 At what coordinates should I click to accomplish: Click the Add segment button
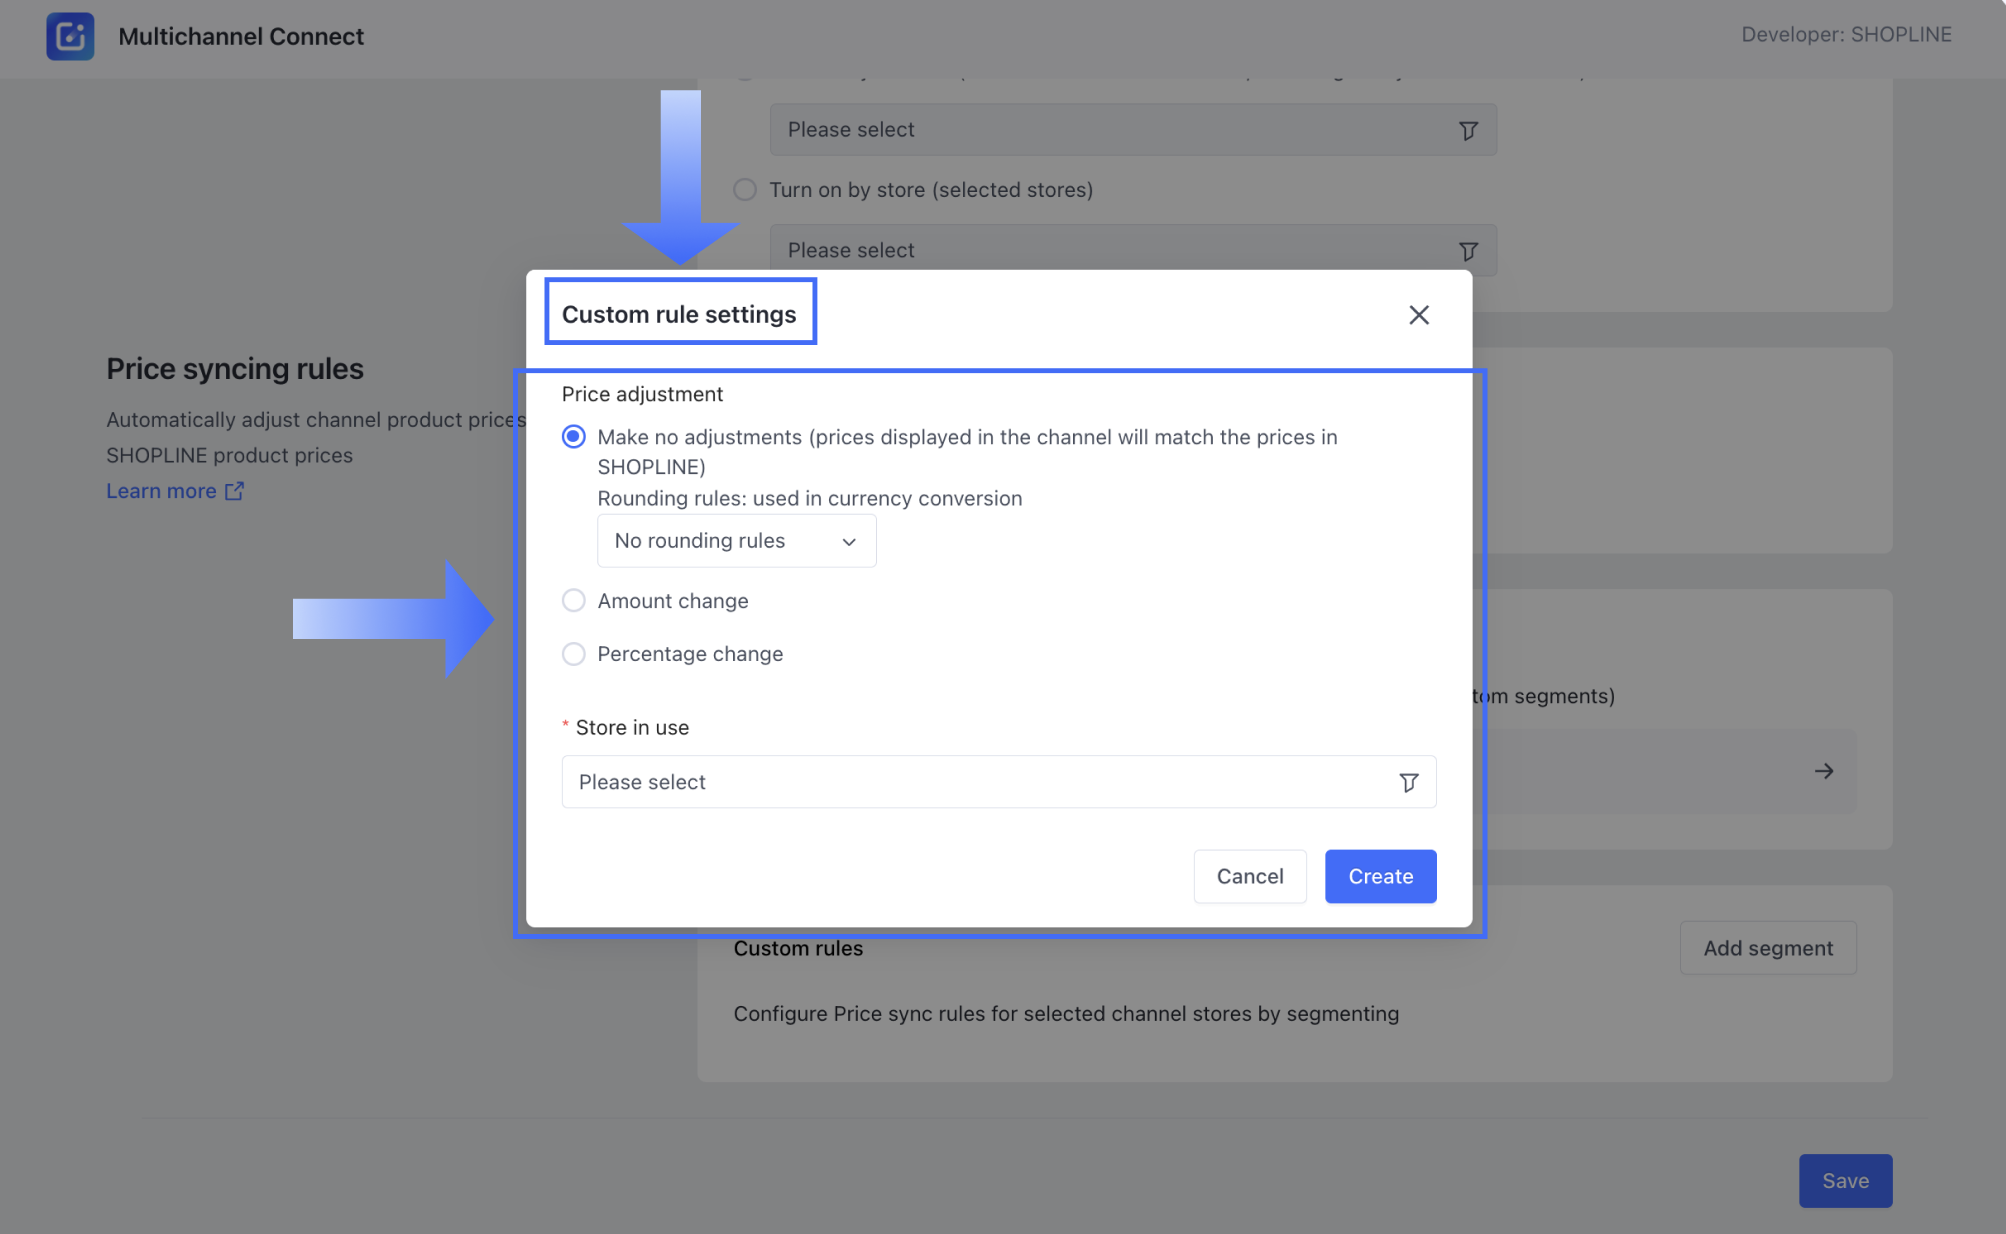1767,948
